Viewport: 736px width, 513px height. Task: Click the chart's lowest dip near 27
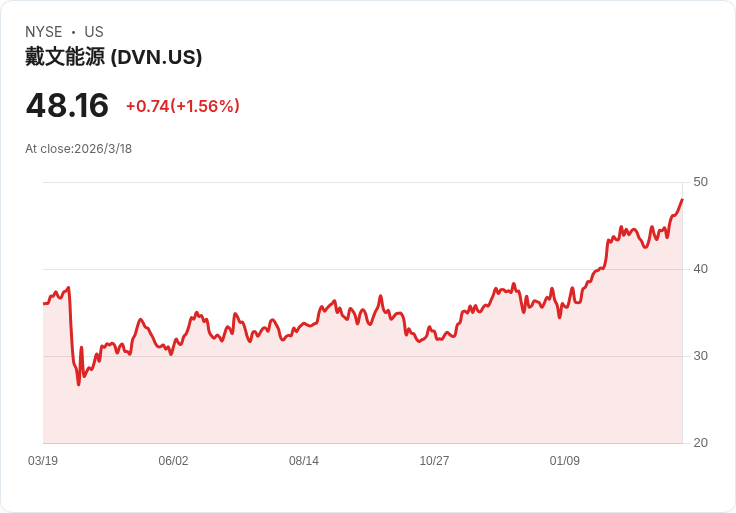[x=78, y=384]
